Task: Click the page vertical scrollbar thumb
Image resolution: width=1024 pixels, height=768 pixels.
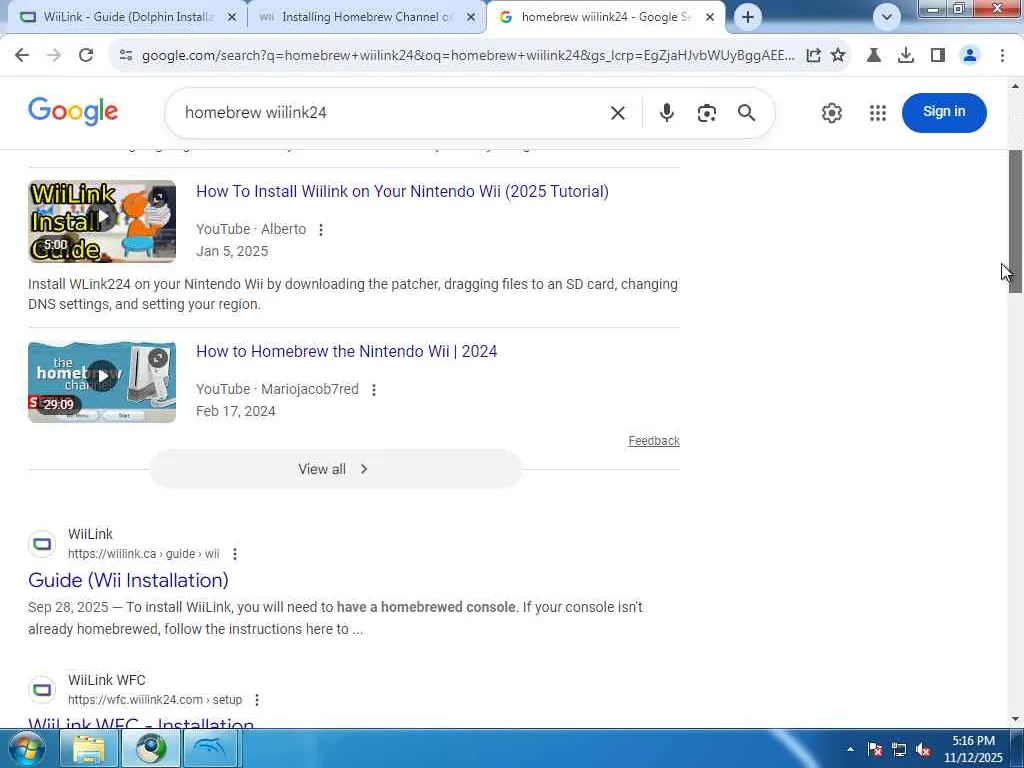Action: click(x=1015, y=221)
